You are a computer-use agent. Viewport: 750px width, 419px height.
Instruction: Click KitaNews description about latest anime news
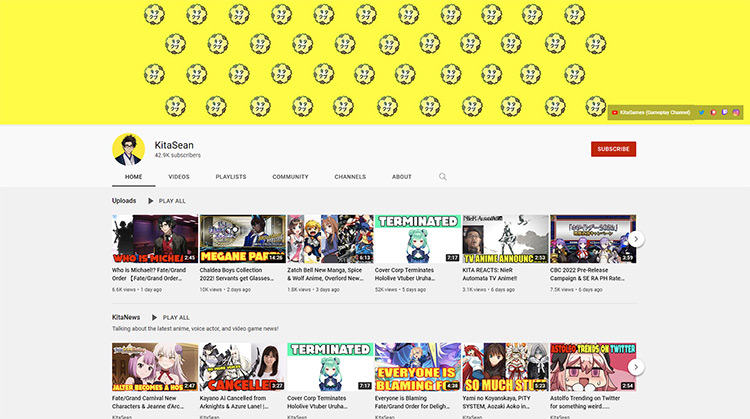pos(195,329)
